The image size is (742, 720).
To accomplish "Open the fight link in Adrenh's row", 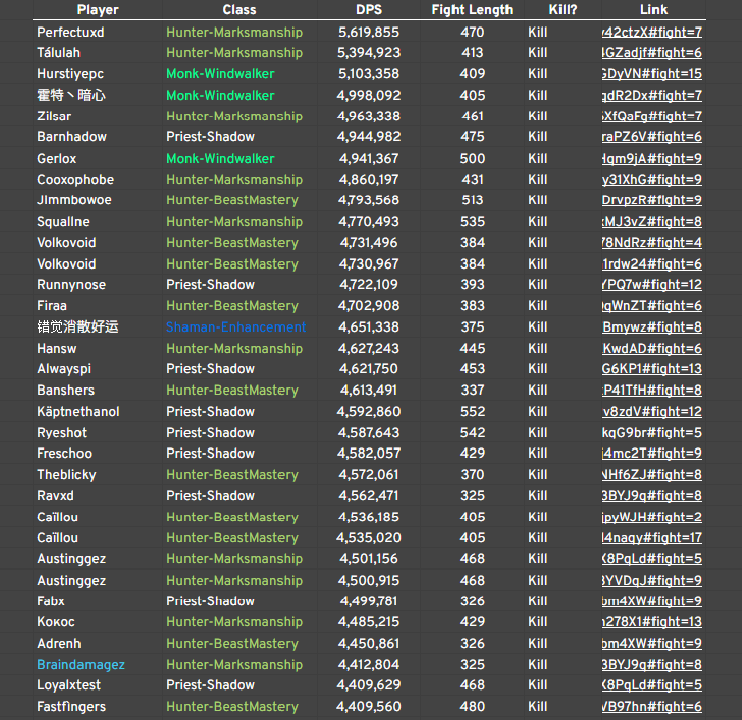I will [652, 643].
